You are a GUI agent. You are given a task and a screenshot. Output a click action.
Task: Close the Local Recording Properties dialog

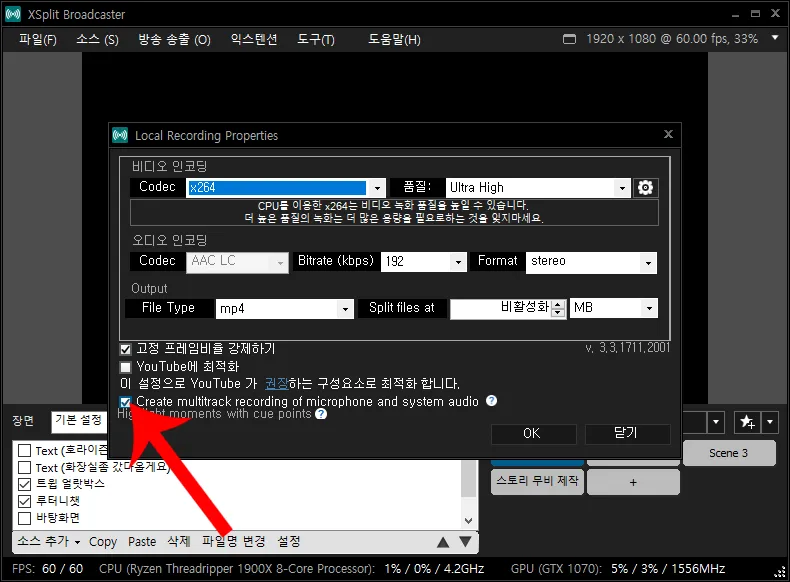668,134
